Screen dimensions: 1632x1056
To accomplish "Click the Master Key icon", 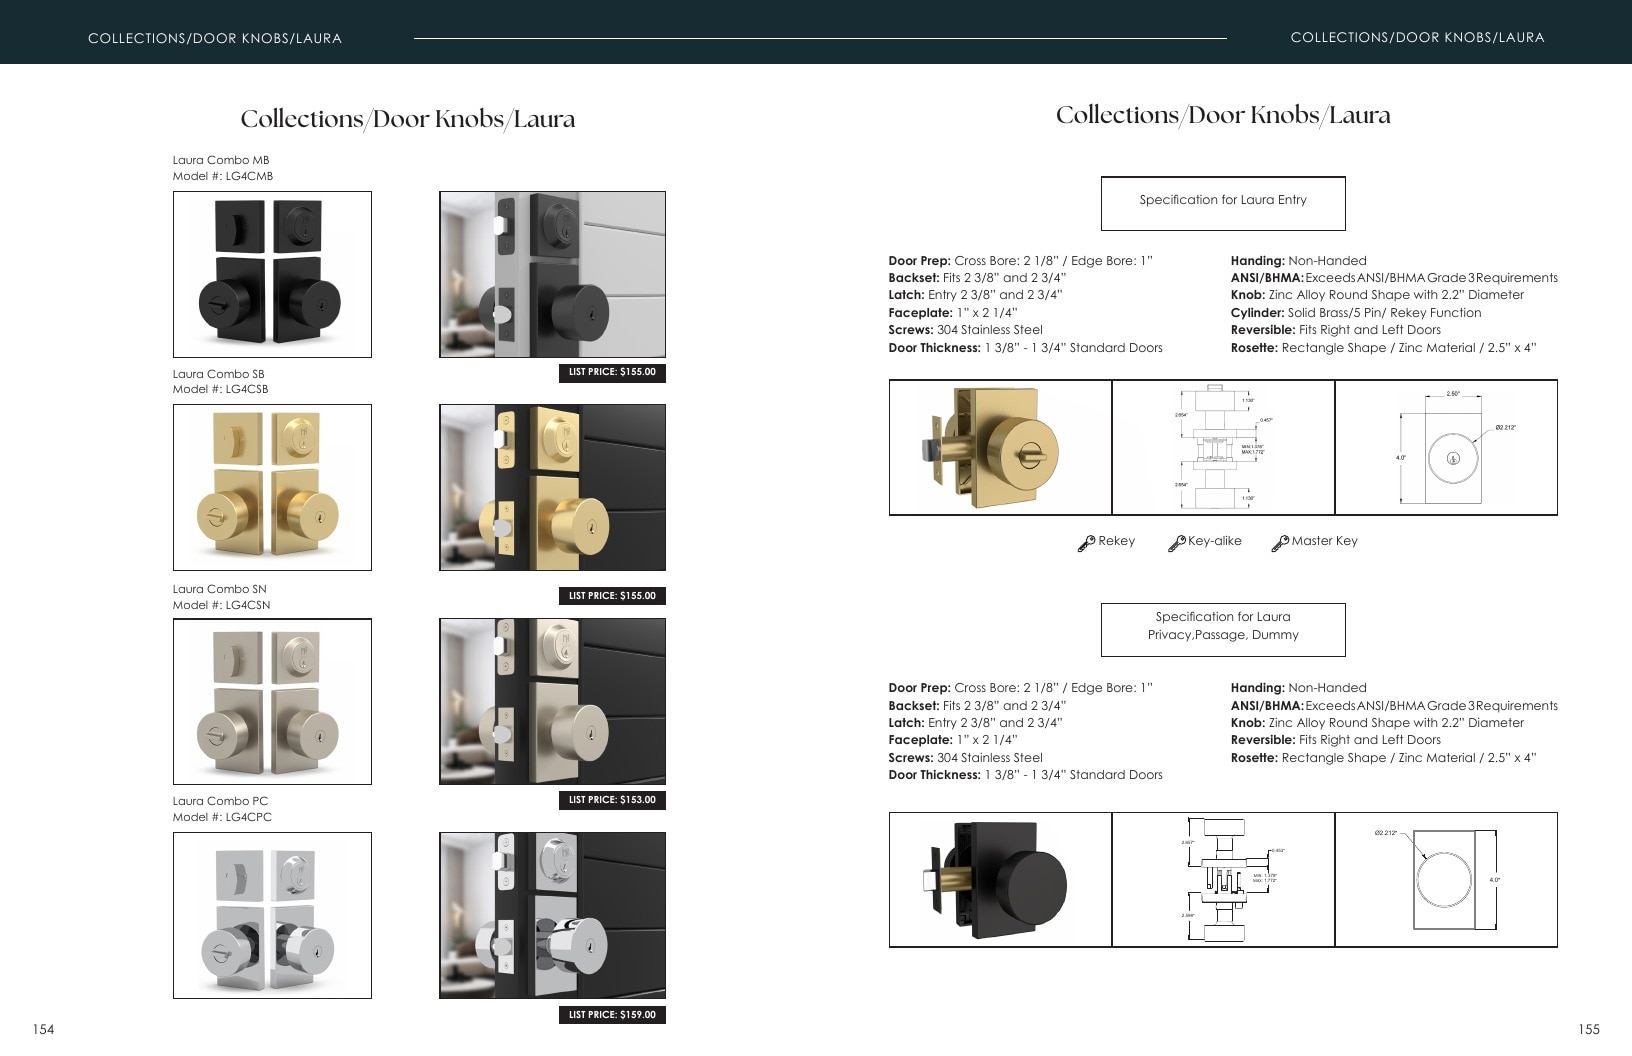I will coord(1279,543).
